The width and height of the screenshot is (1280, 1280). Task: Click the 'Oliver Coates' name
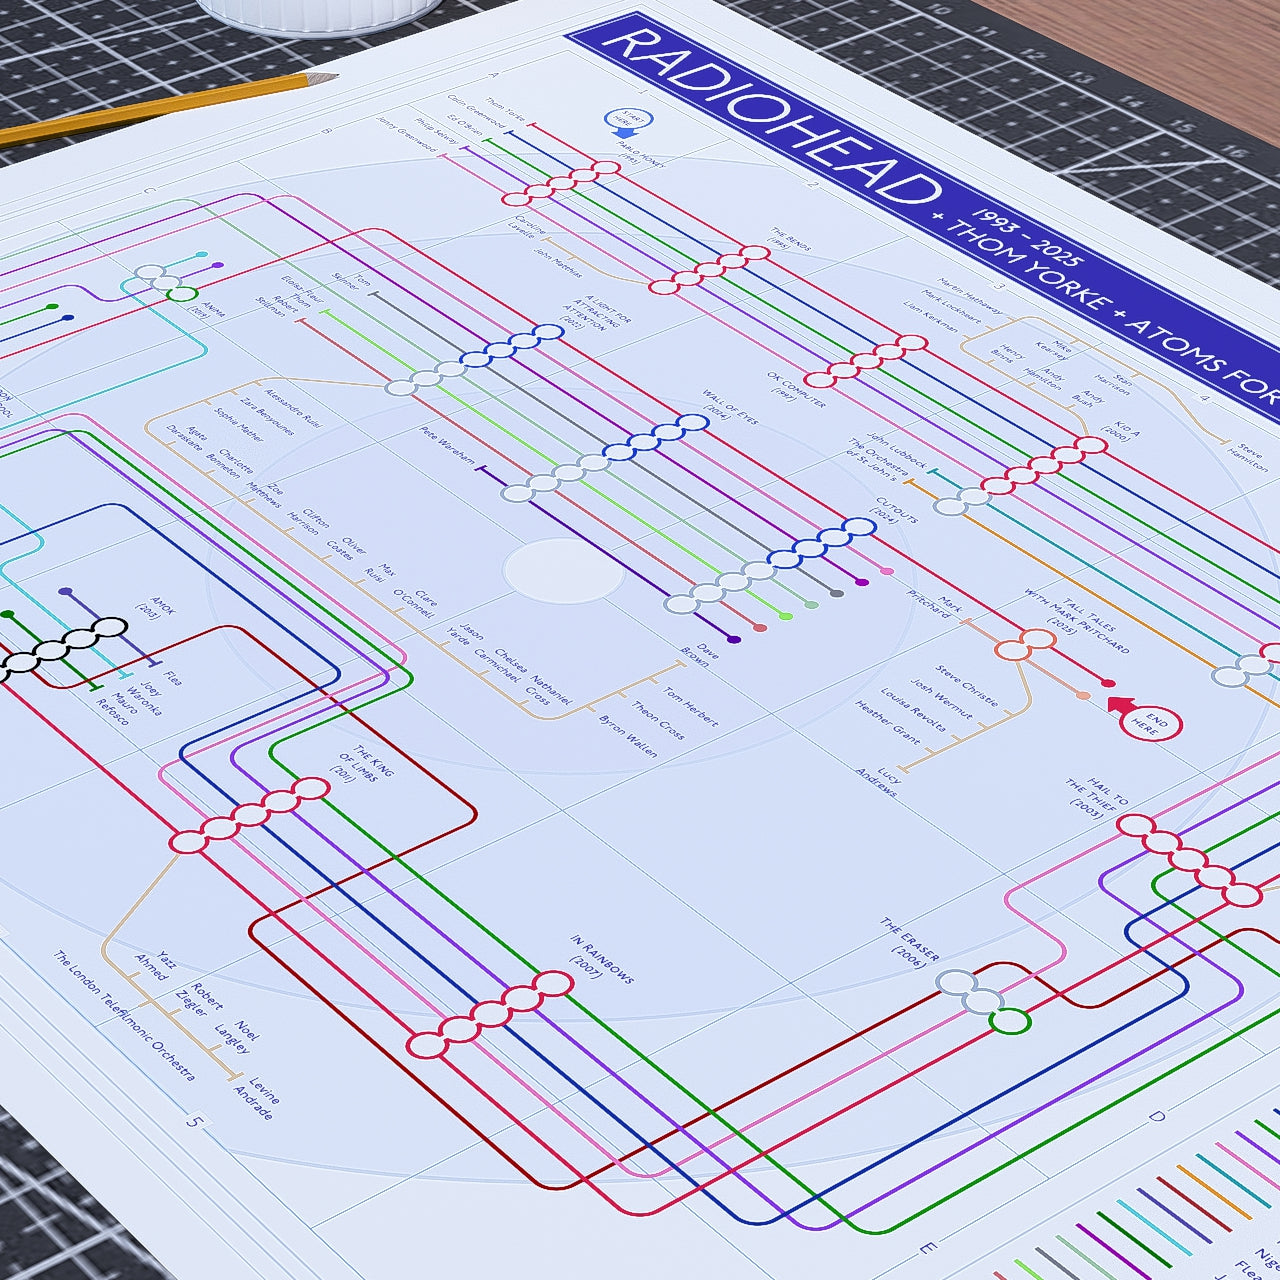[347, 549]
